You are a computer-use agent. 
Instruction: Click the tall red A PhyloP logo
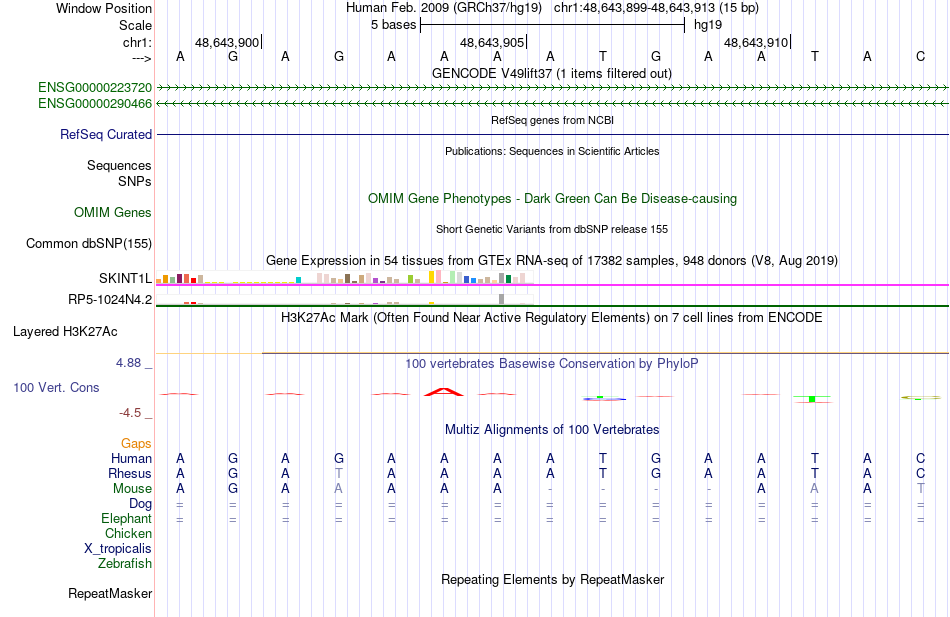click(x=444, y=392)
